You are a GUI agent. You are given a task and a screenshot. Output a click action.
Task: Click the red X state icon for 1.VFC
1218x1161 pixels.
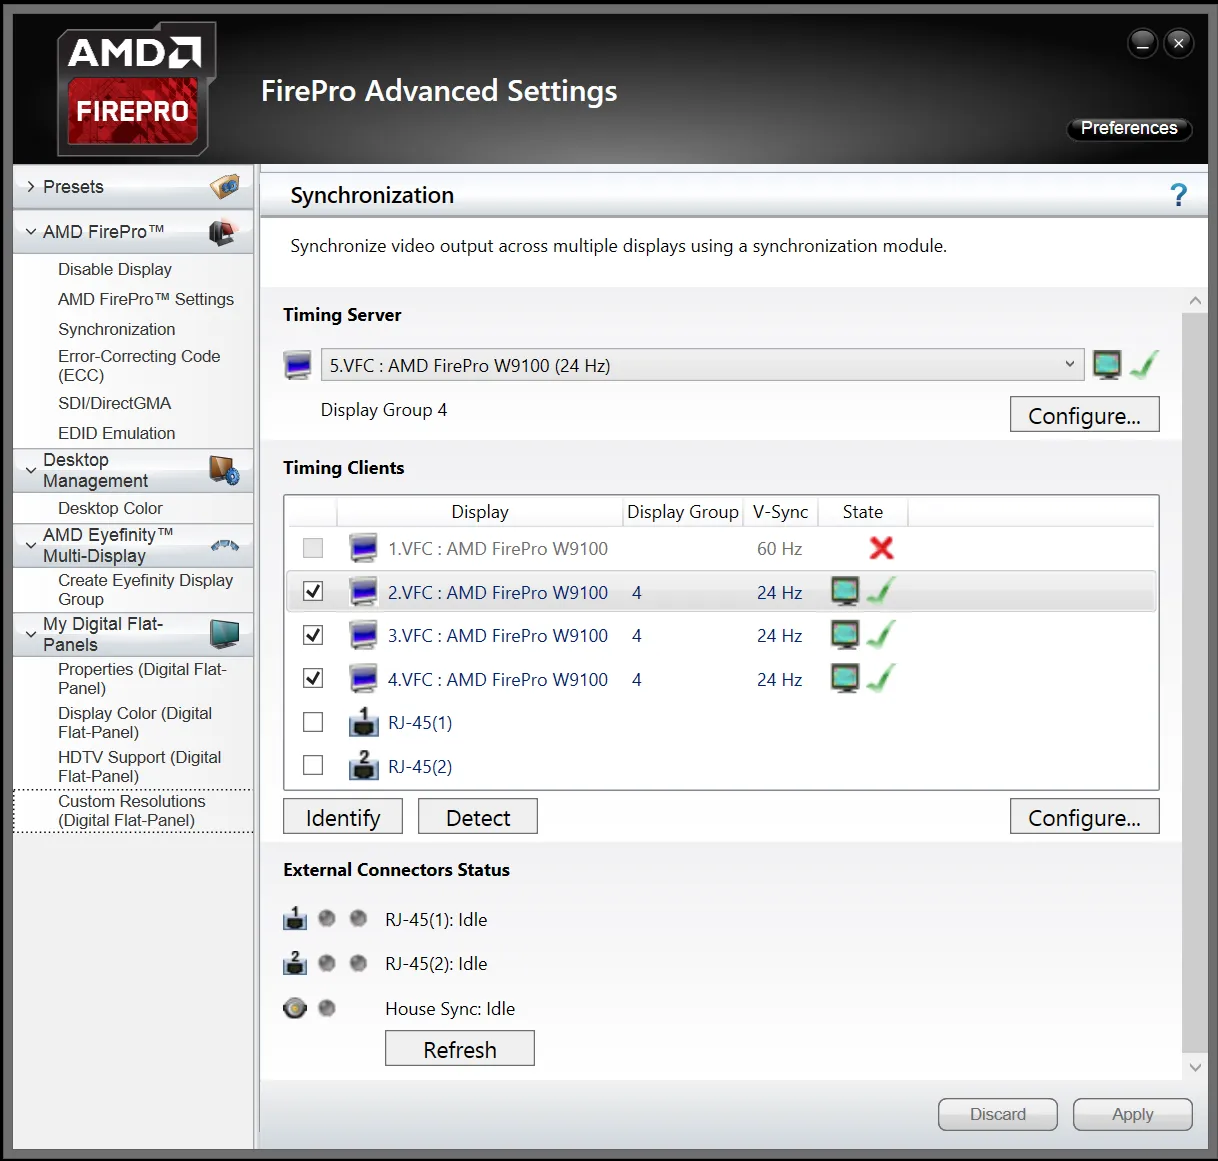(881, 548)
